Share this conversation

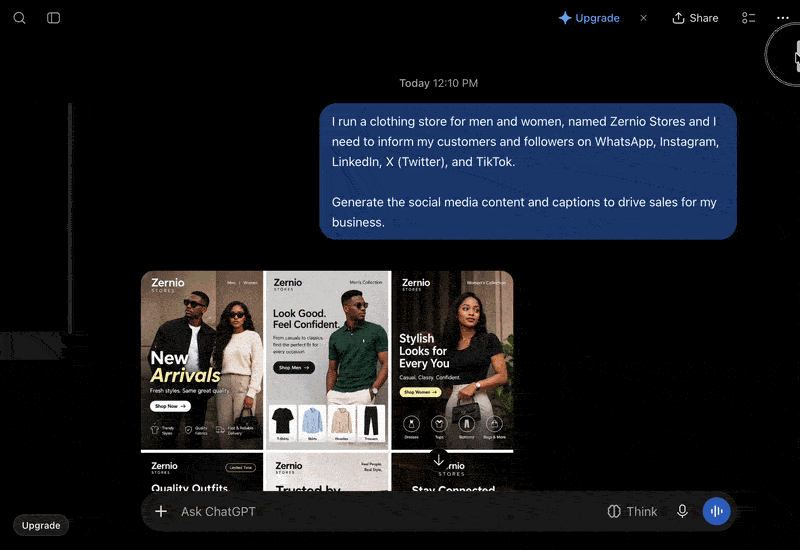point(695,18)
